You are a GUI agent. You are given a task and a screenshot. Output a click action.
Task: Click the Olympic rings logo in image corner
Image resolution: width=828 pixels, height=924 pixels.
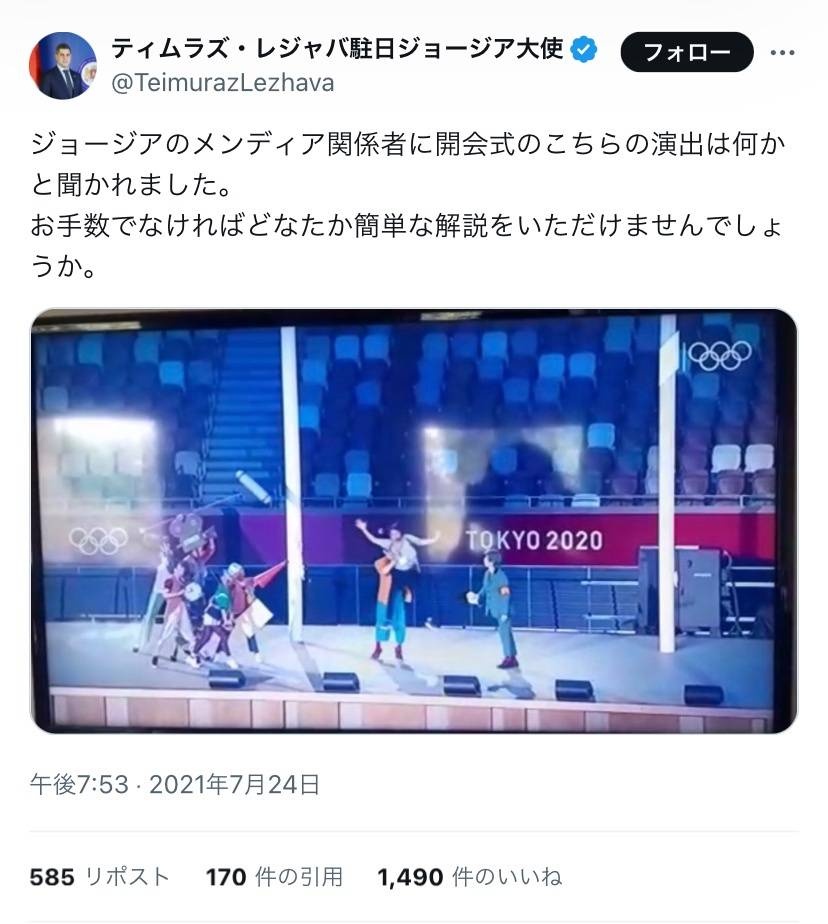click(x=720, y=355)
